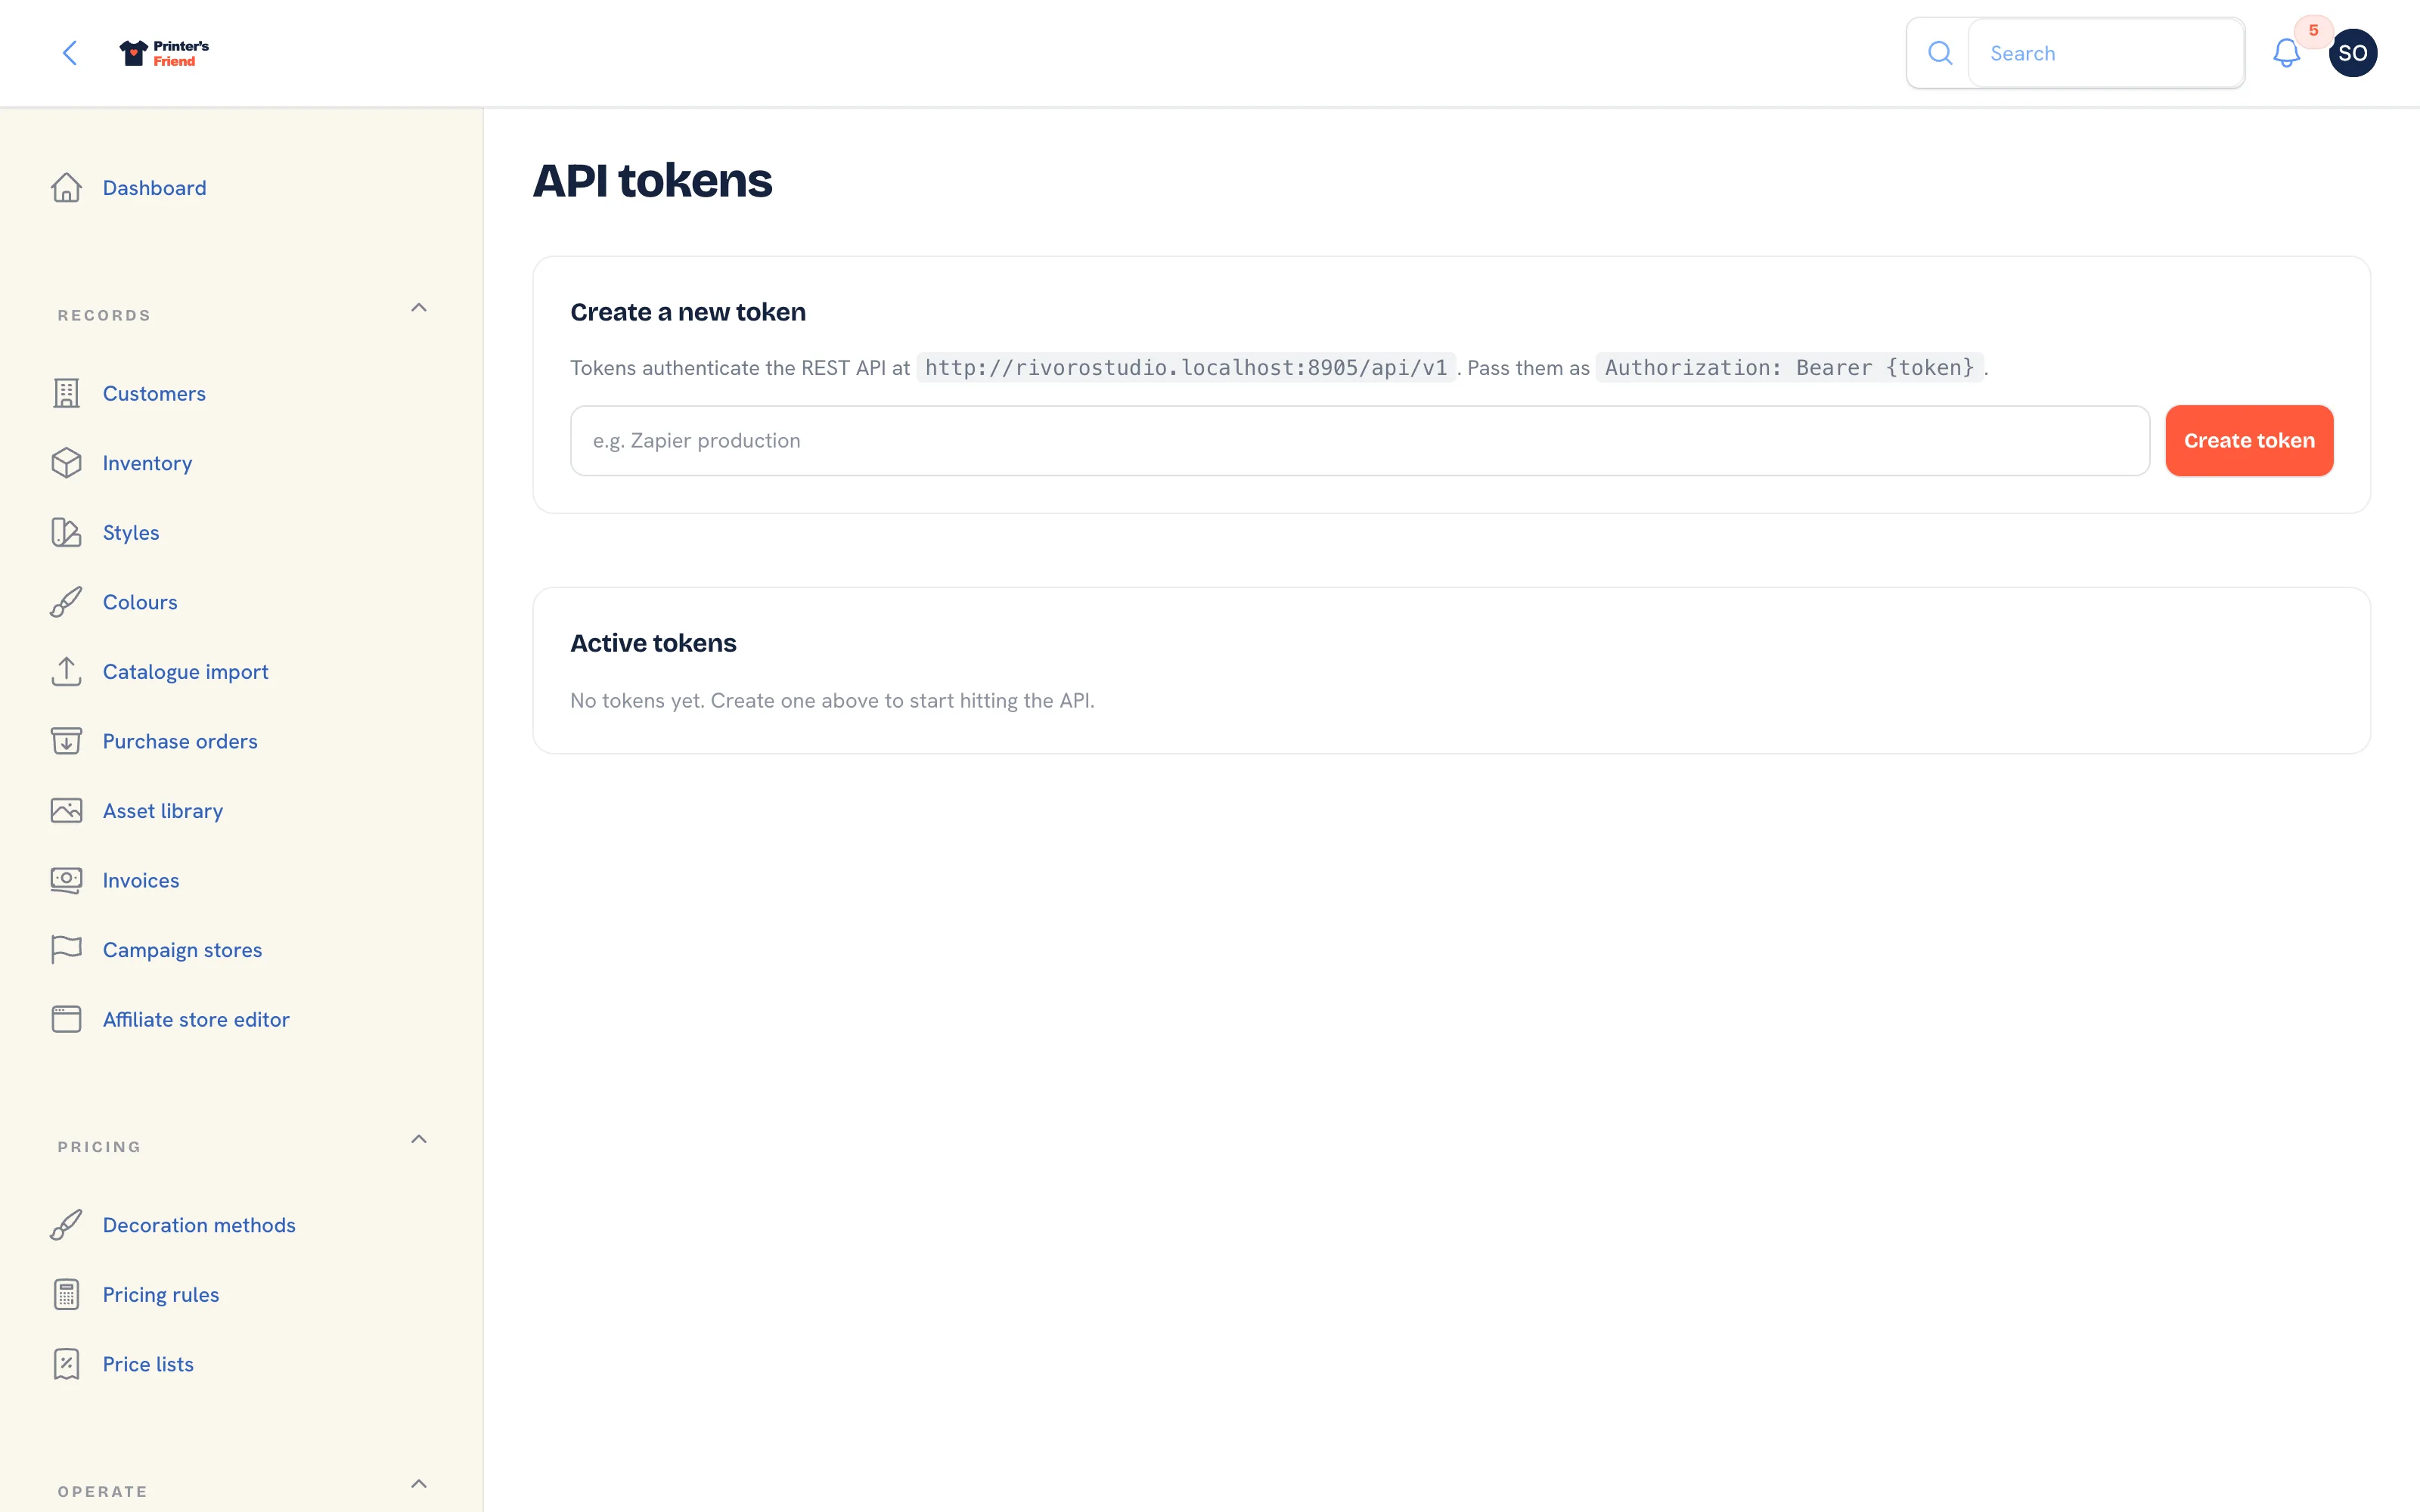Click the back arrow icon
This screenshot has width=2420, height=1512.
click(x=70, y=53)
